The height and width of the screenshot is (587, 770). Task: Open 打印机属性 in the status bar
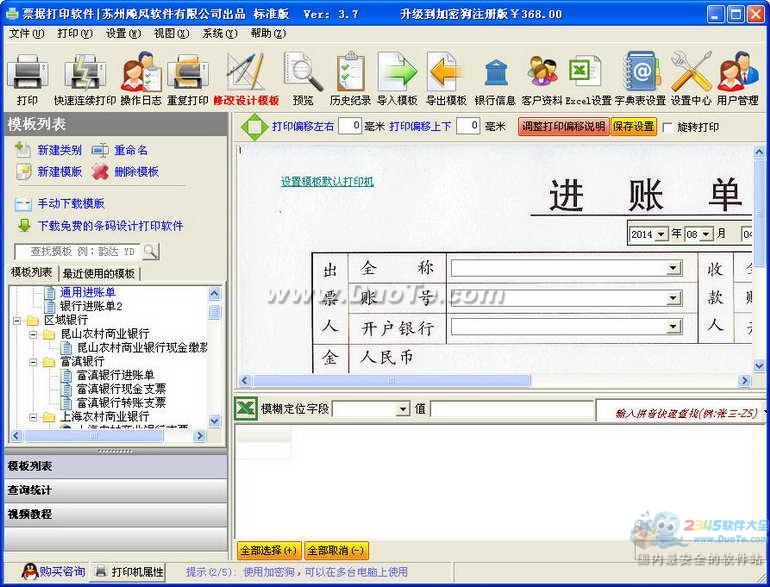click(129, 571)
